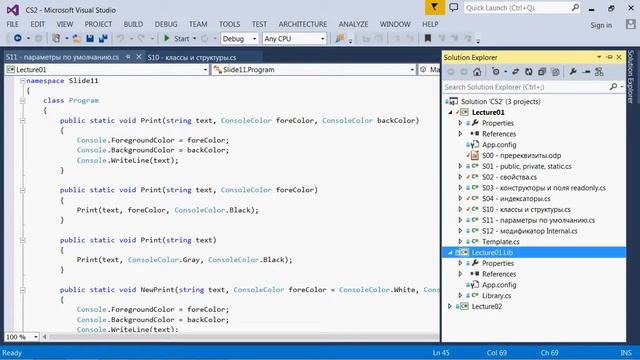Viewport: 640px width, 360px height.
Task: Switch to the S10 document tab
Action: [192, 57]
